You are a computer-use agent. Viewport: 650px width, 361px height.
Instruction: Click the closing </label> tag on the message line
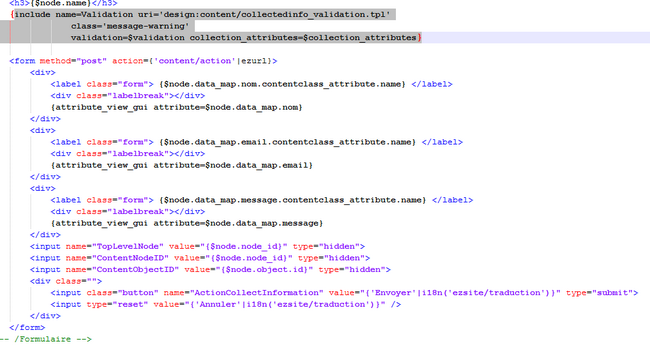coord(452,200)
